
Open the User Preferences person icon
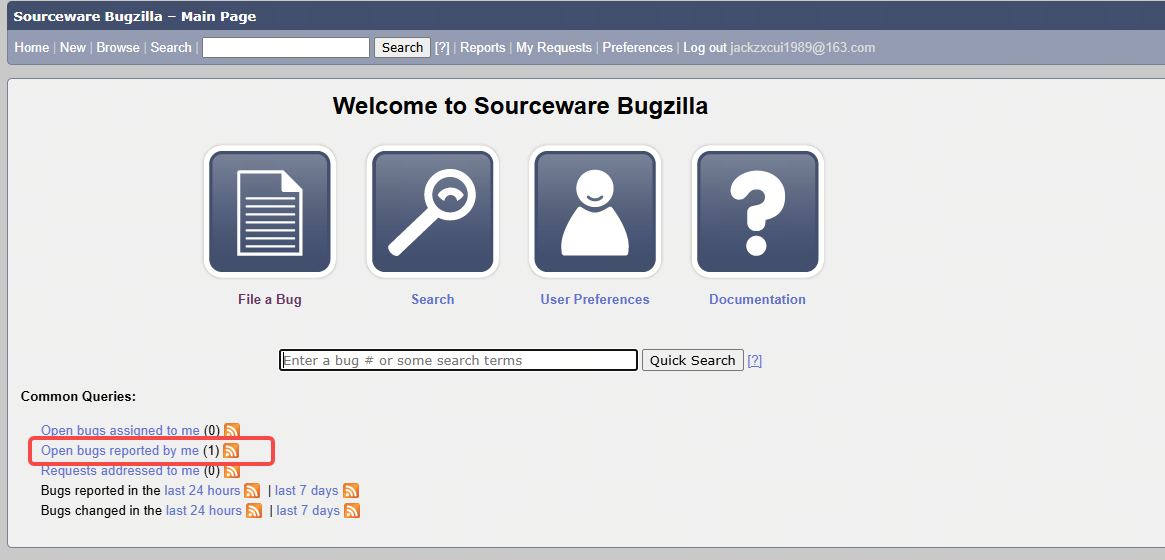tap(595, 212)
